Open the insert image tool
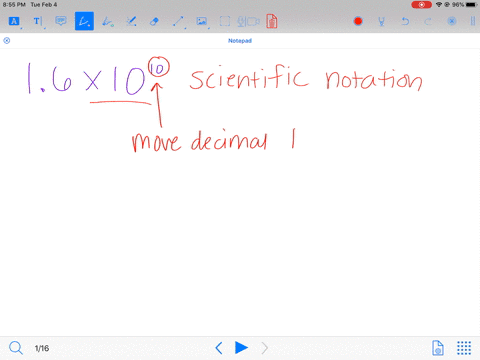Viewport: 480px width, 360px height. 202,22
